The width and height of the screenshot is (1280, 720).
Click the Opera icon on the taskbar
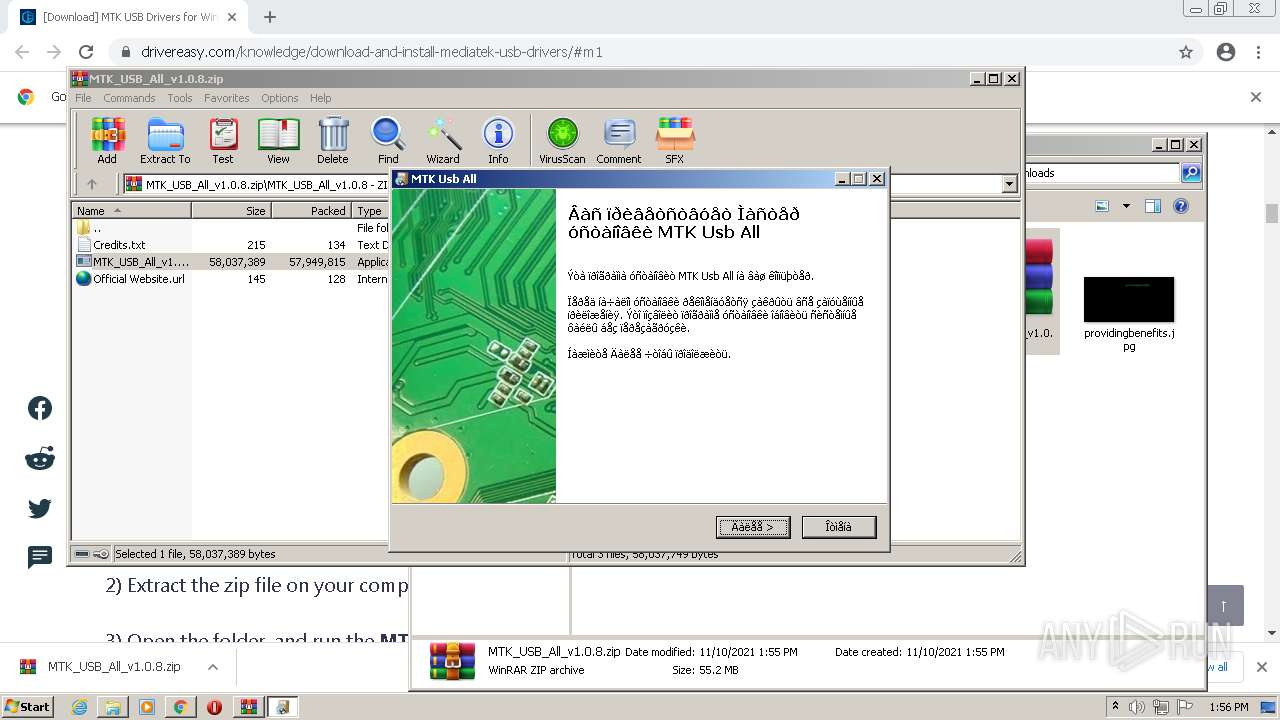[214, 707]
